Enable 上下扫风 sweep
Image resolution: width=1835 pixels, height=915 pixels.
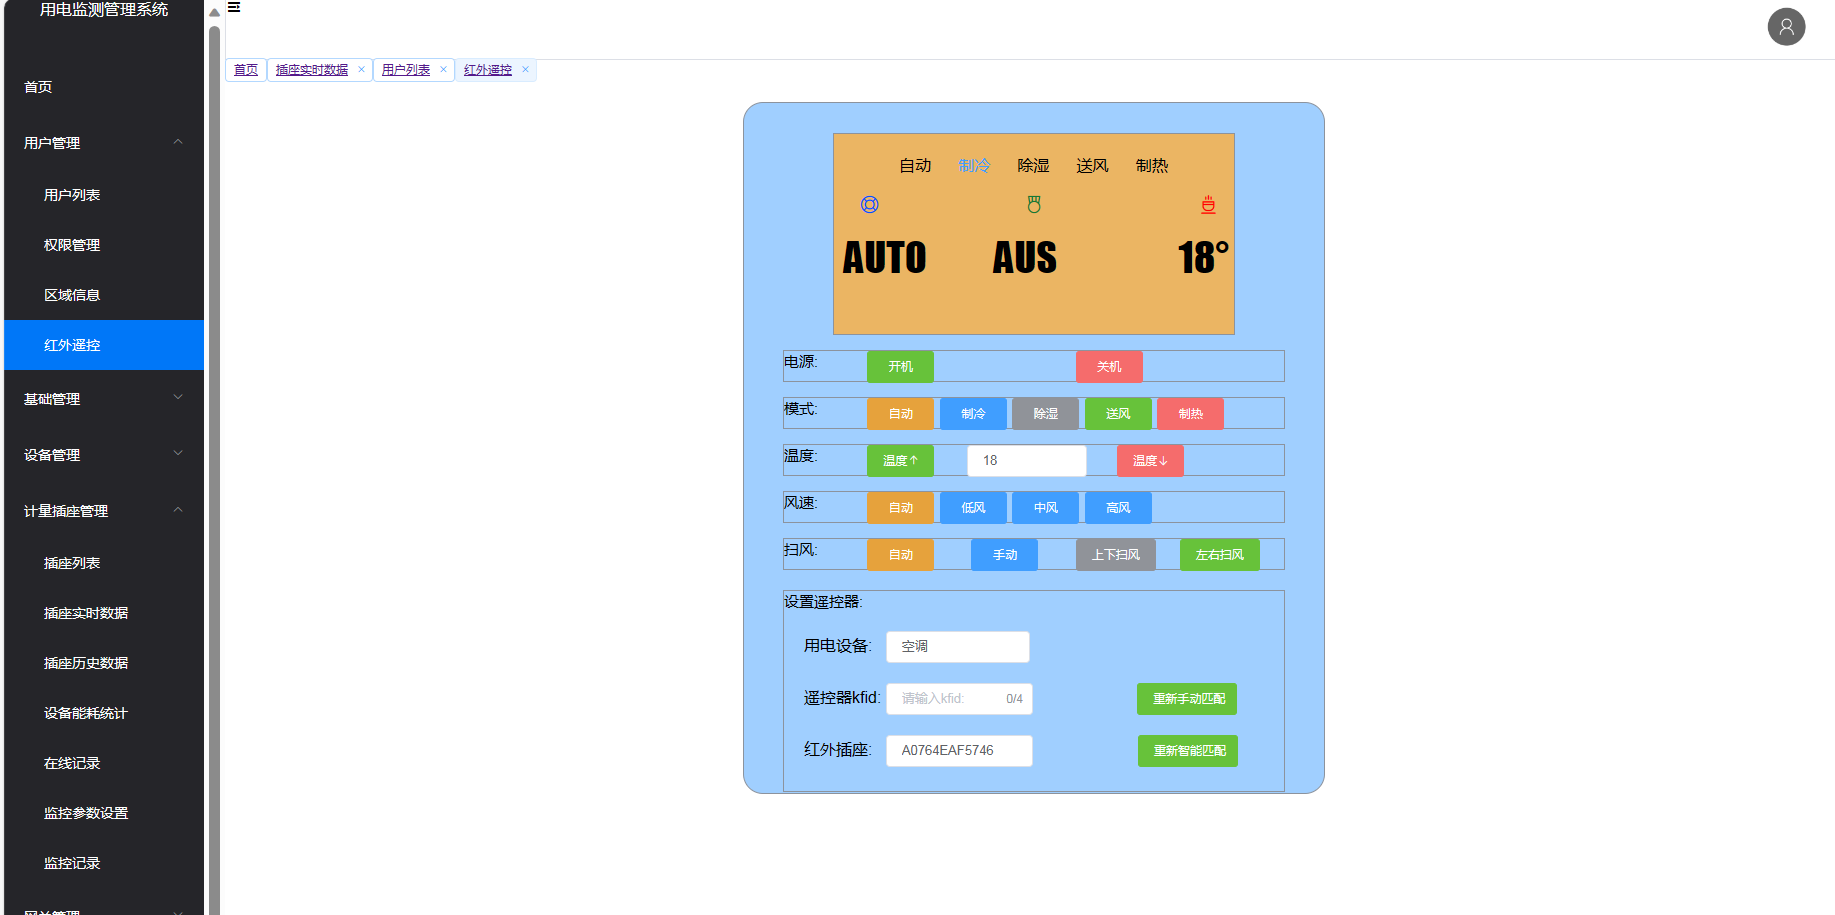coord(1116,555)
